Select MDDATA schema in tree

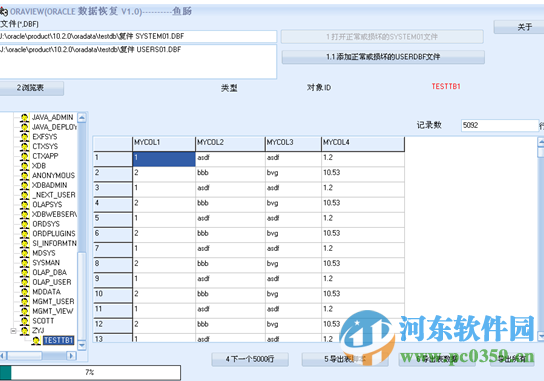(46, 292)
